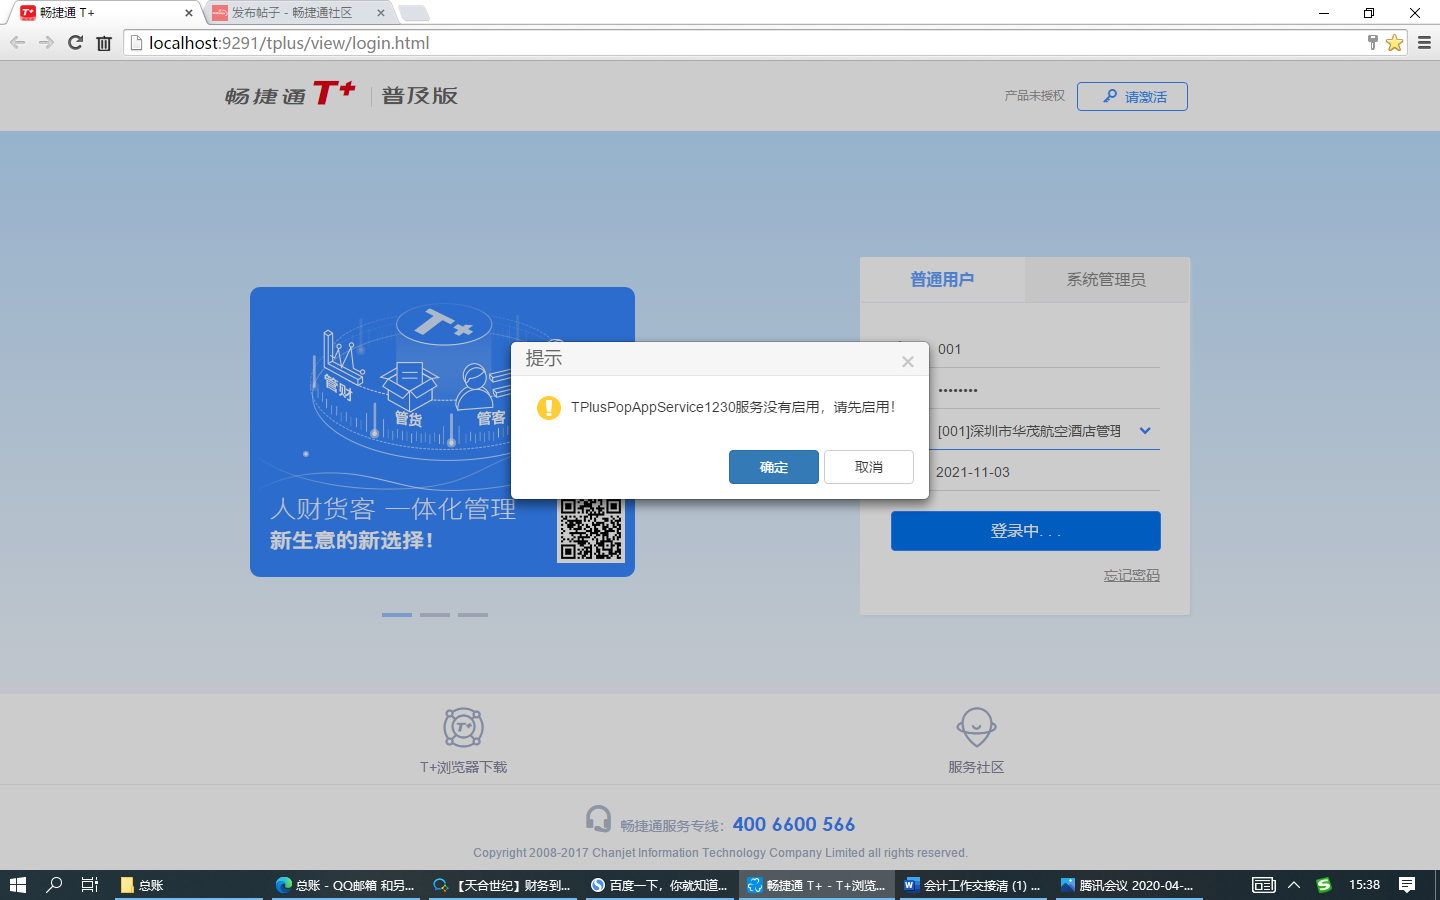This screenshot has height=900, width=1440.
Task: Switch to 百度一下 taskbar window
Action: point(660,885)
